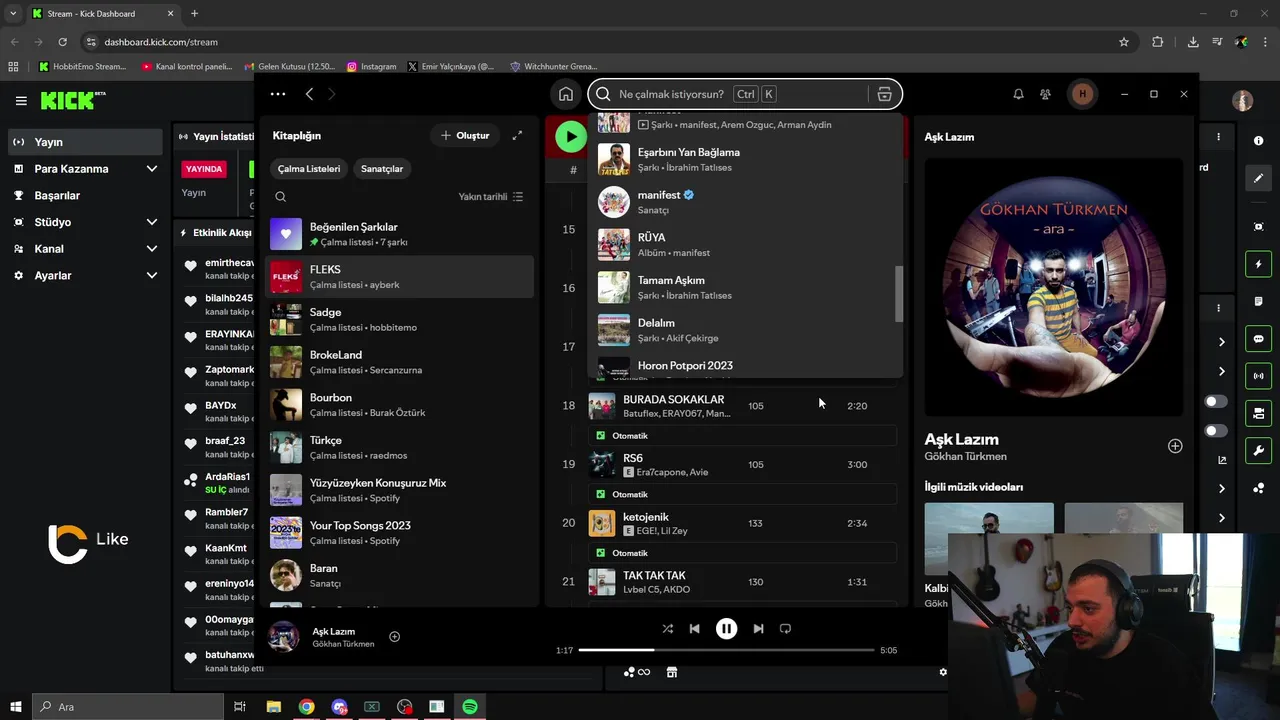Open the Instagram bookmark
The height and width of the screenshot is (720, 1280).
coord(372,67)
